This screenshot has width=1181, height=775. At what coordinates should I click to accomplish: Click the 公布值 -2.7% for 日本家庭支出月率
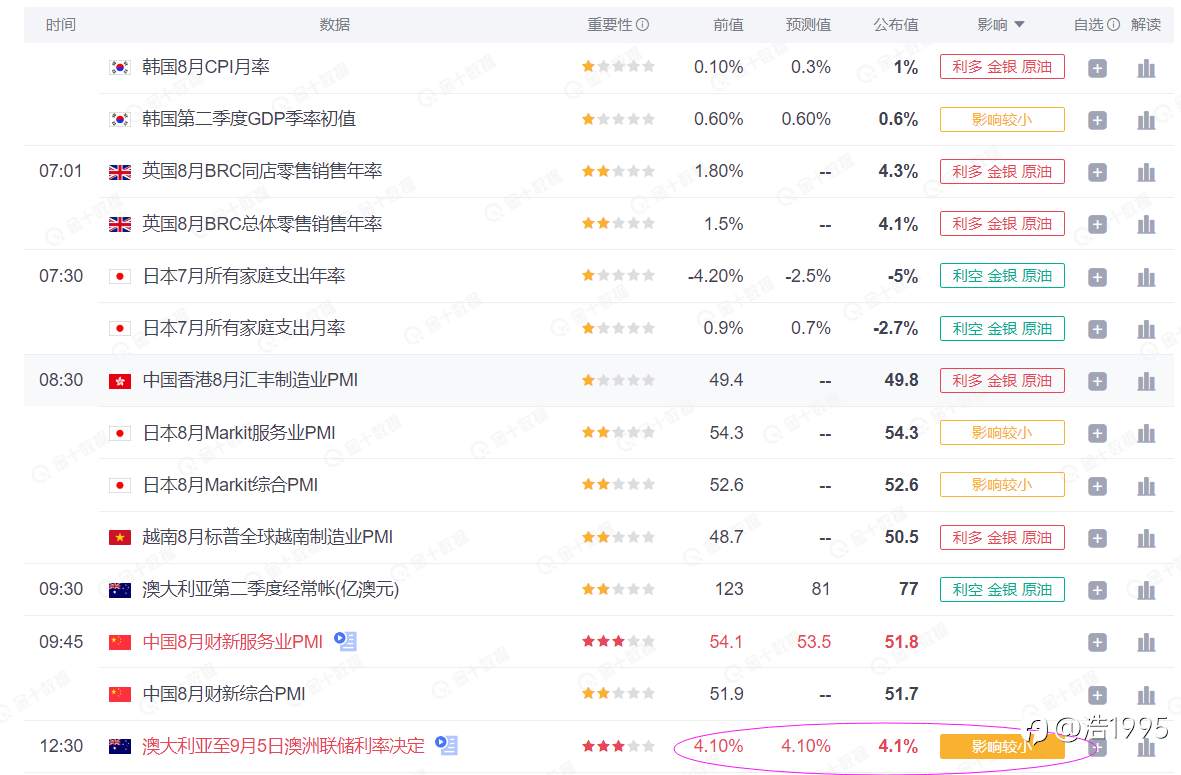click(896, 328)
